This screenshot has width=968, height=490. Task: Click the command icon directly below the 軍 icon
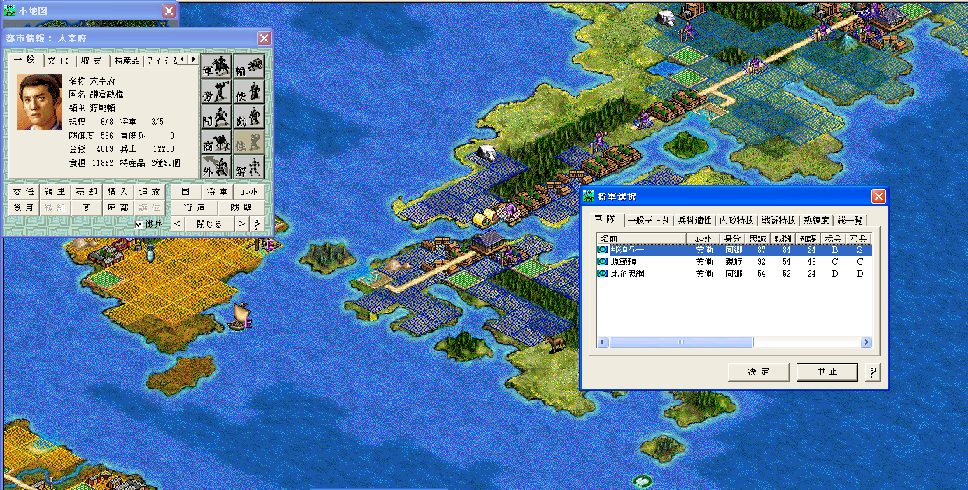pyautogui.click(x=217, y=91)
